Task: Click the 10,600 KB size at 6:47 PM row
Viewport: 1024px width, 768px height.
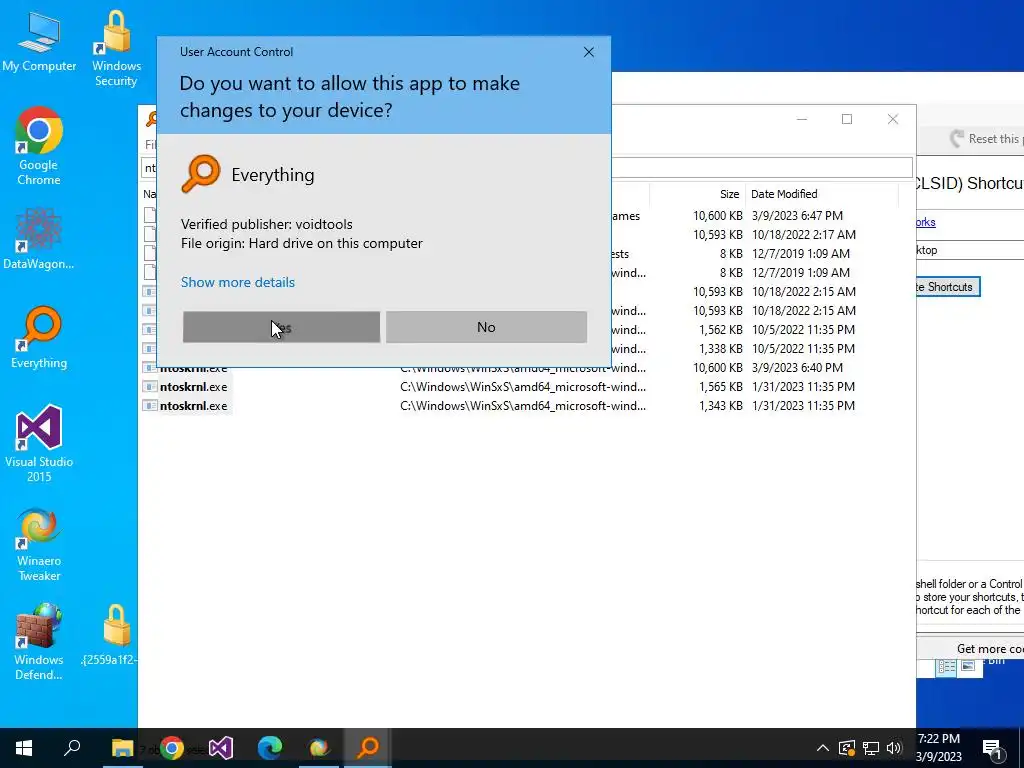Action: click(718, 216)
